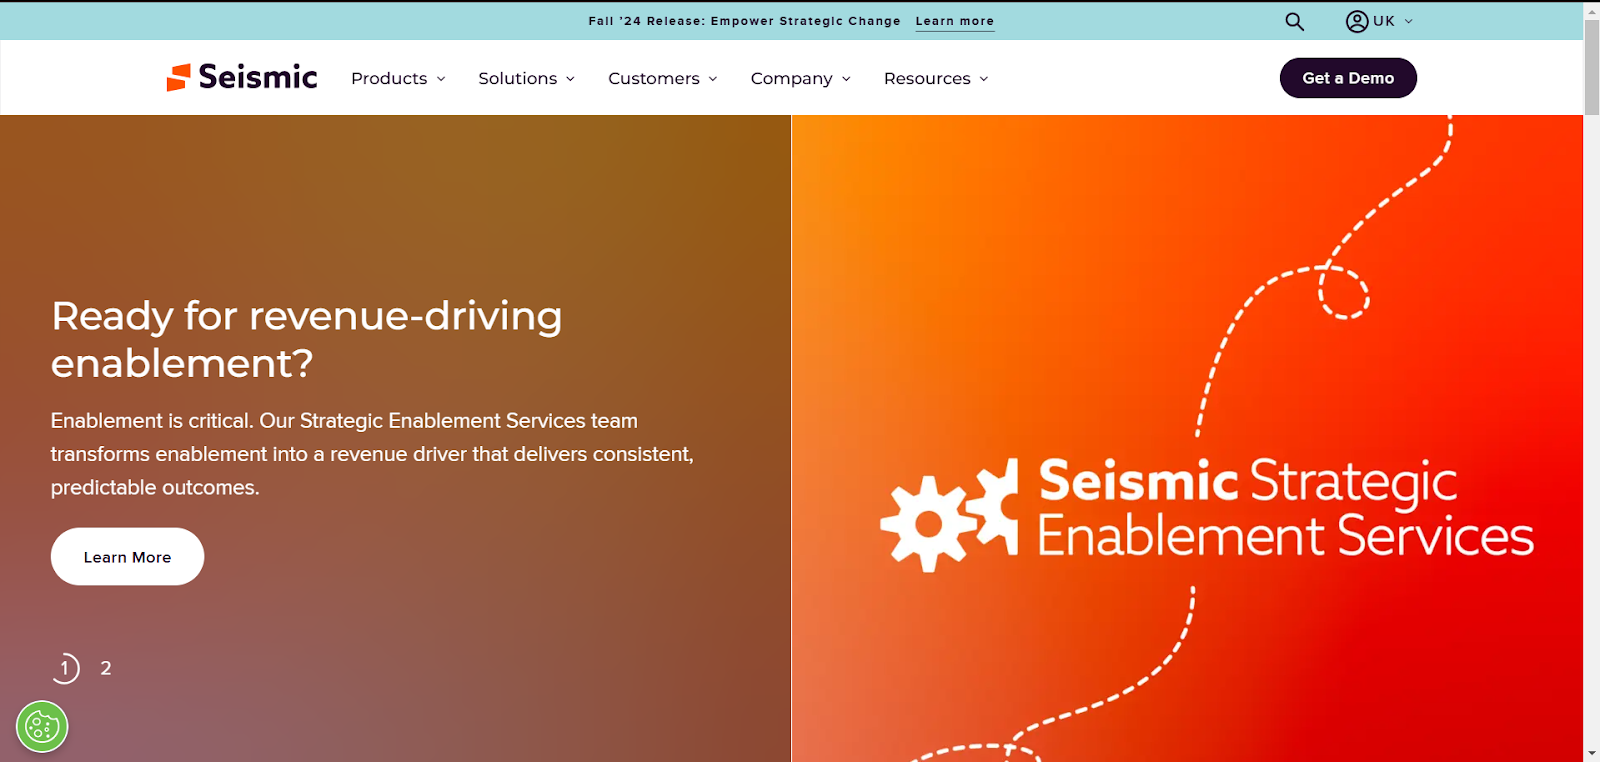The width and height of the screenshot is (1600, 762).
Task: Expand the Resources menu chevron
Action: (x=984, y=79)
